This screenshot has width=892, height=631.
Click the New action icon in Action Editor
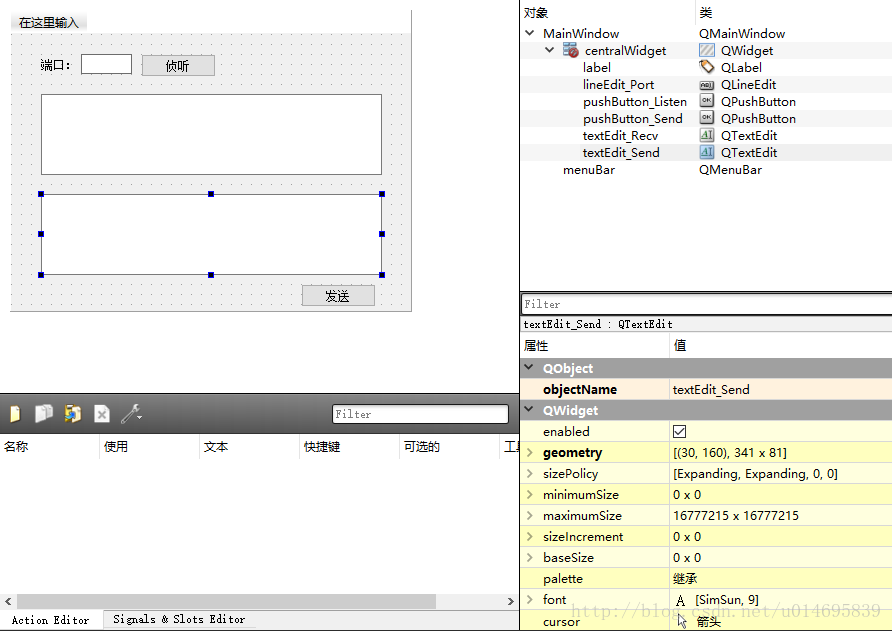point(14,414)
